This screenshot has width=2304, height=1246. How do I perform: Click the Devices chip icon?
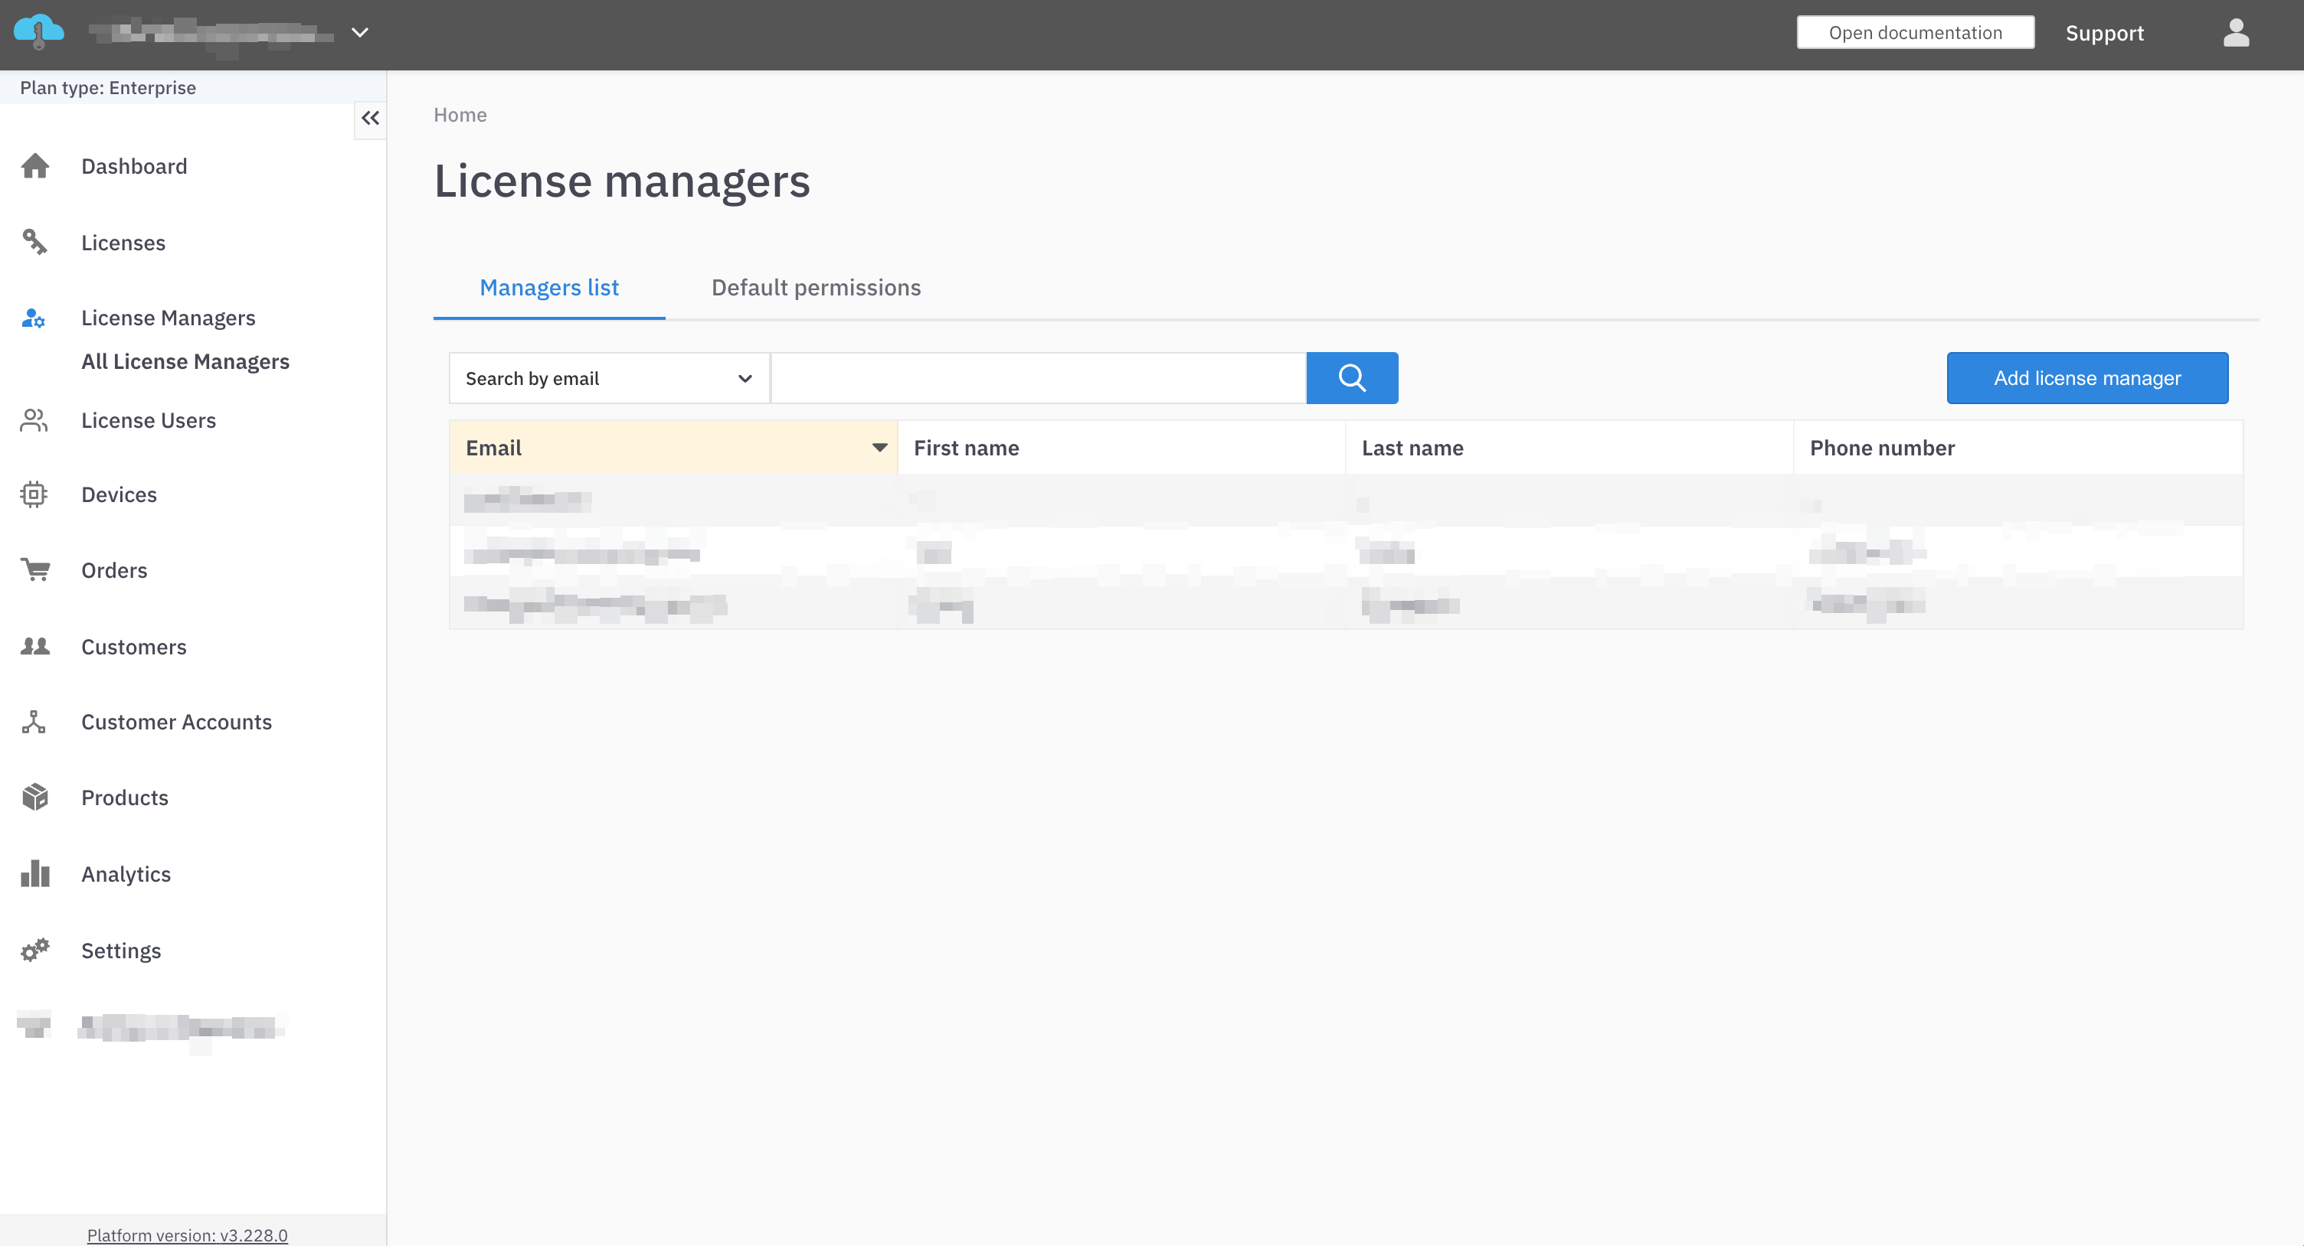coord(34,494)
